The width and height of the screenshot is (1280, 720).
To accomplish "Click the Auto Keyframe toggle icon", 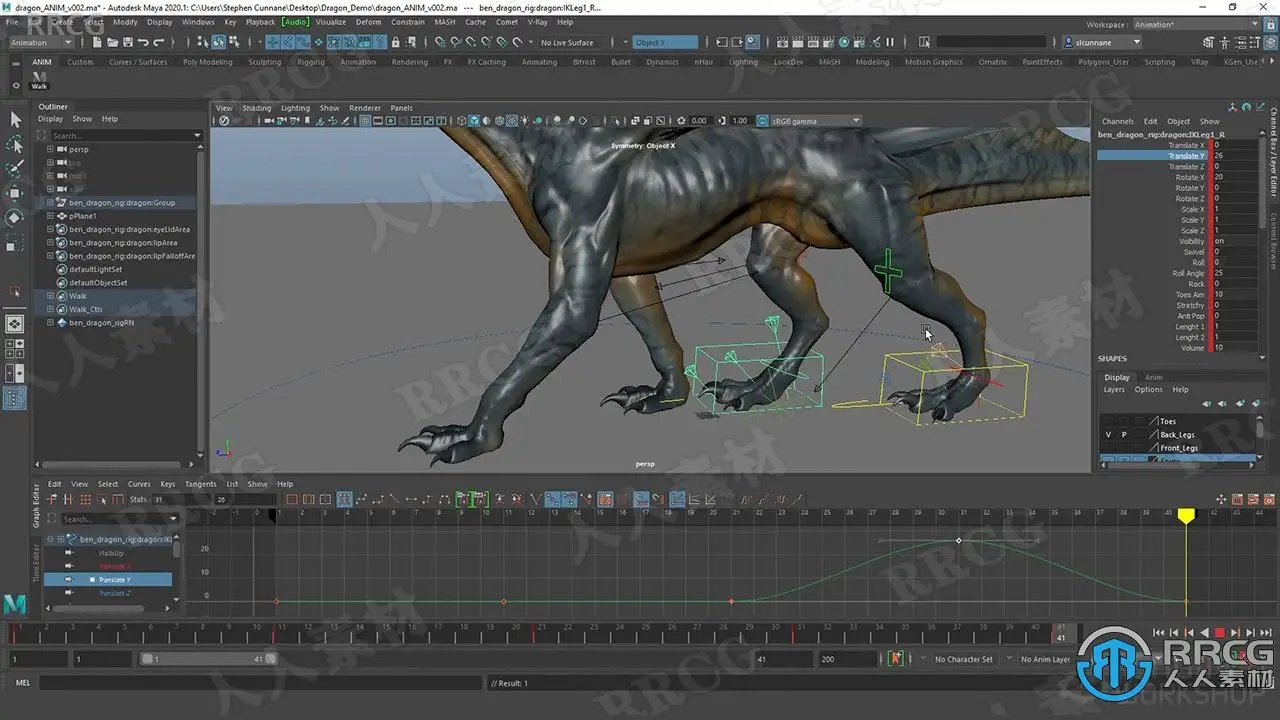I will pyautogui.click(x=895, y=659).
